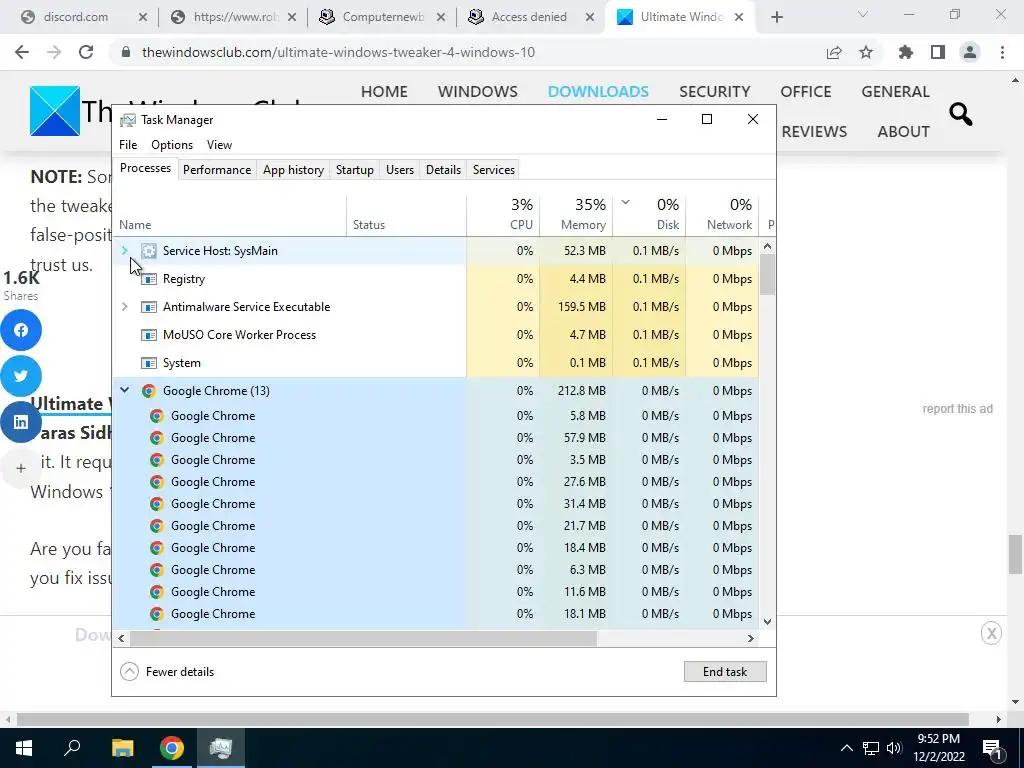
Task: Click the End task button
Action: (x=725, y=671)
